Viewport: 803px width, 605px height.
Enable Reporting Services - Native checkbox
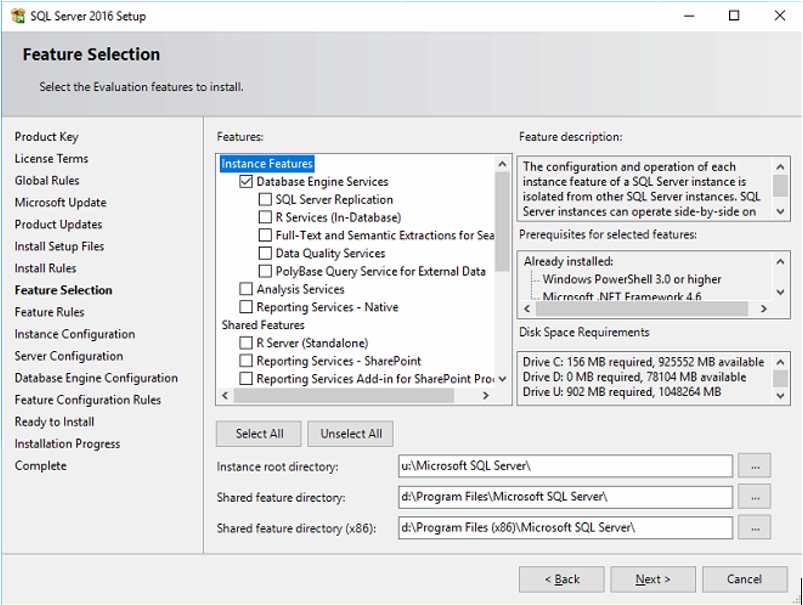246,307
